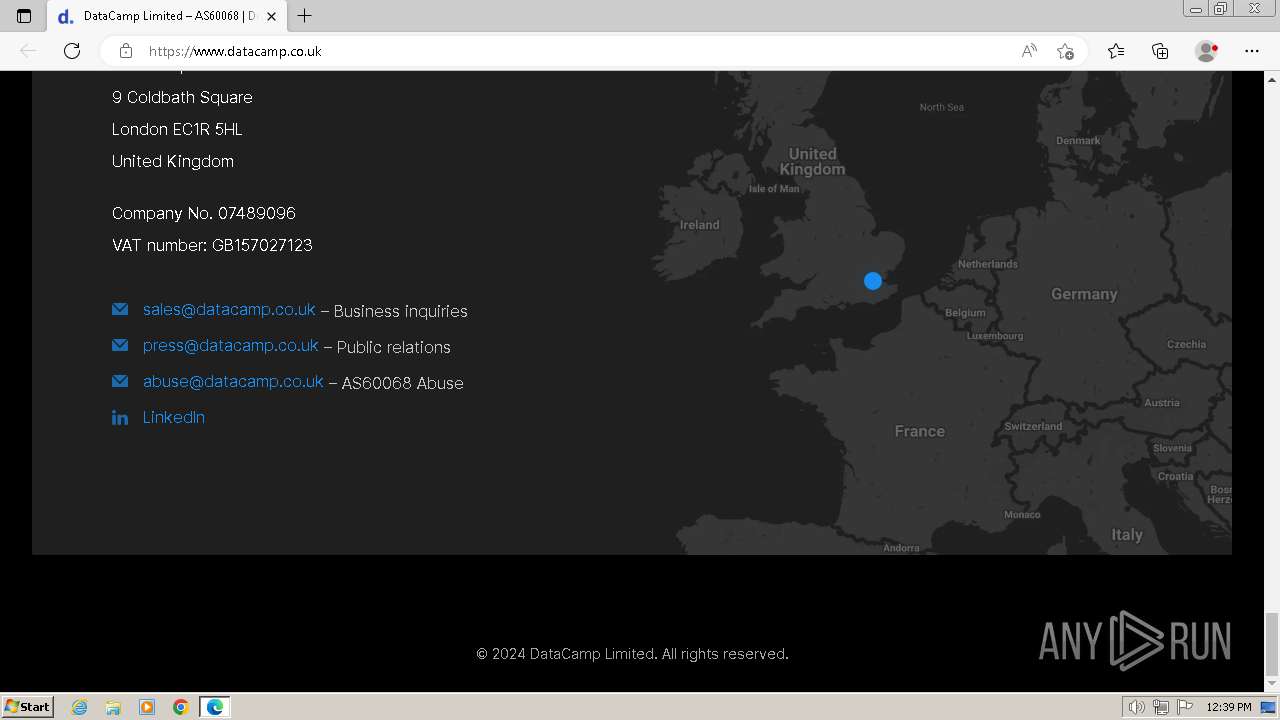This screenshot has height=720, width=1280.
Task: Open the Collections icon
Action: pos(1160,51)
